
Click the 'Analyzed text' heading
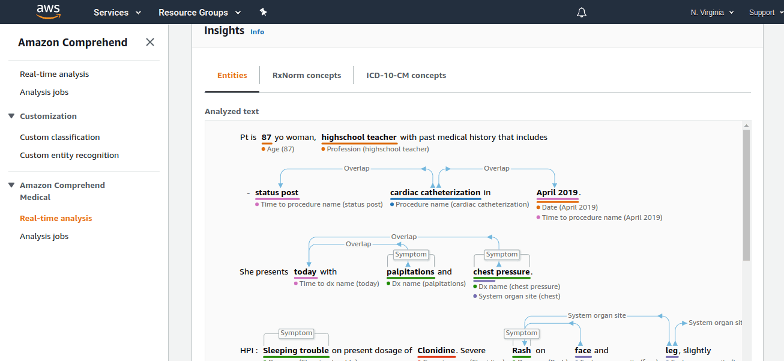point(232,112)
